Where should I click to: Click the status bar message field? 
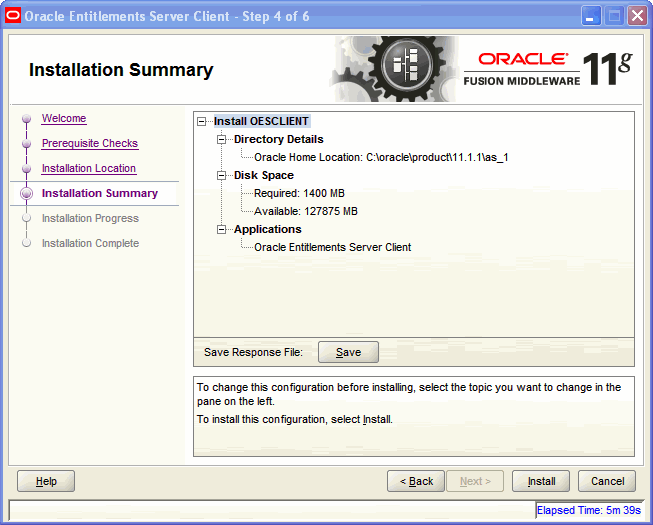[272, 510]
